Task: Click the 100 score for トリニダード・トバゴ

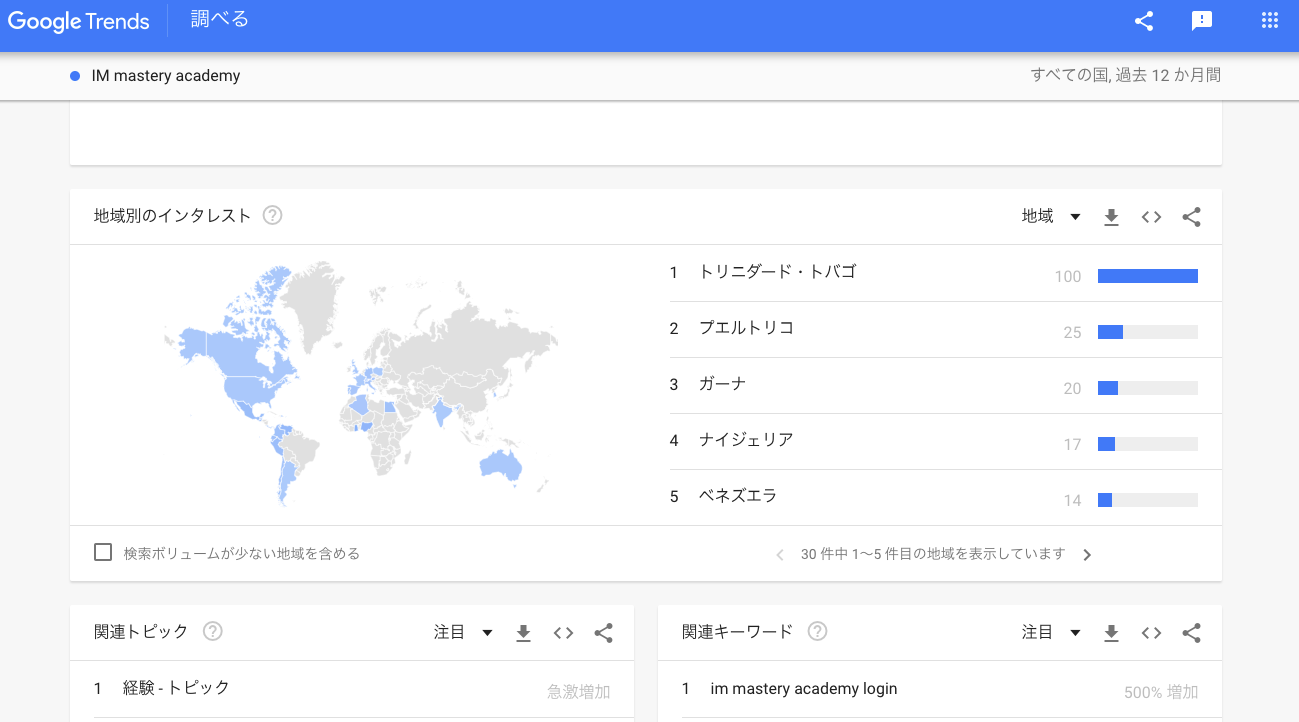Action: [1068, 277]
